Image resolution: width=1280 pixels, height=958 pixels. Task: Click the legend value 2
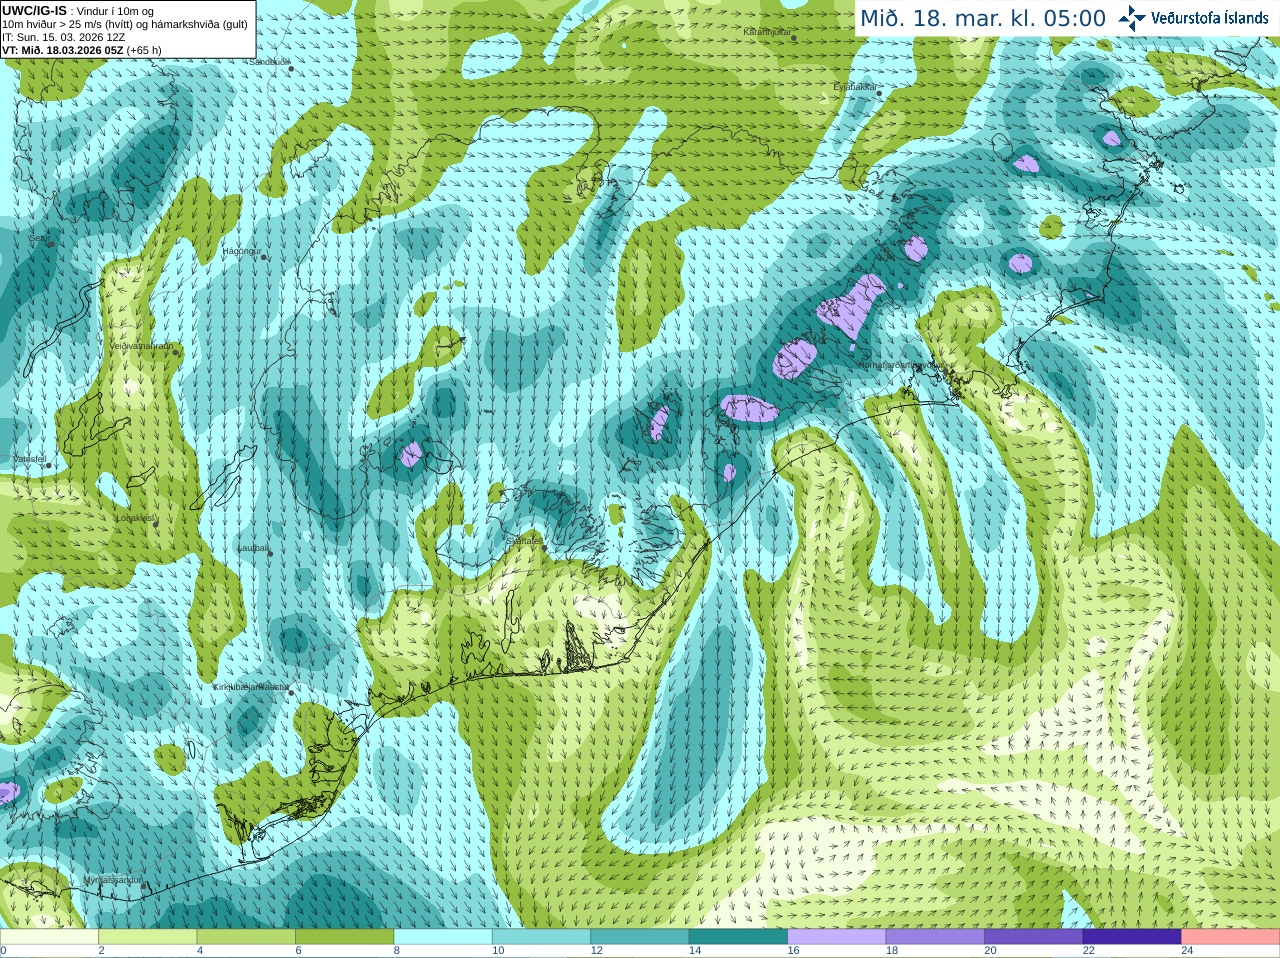[x=101, y=951]
